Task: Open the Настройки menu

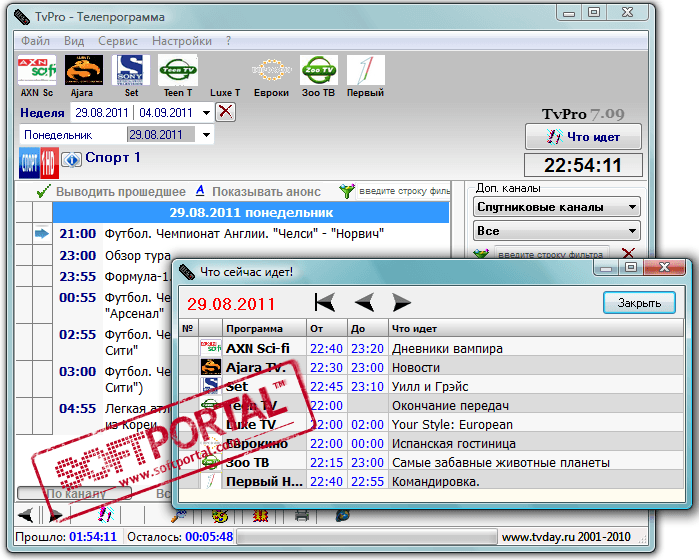Action: click(x=182, y=41)
